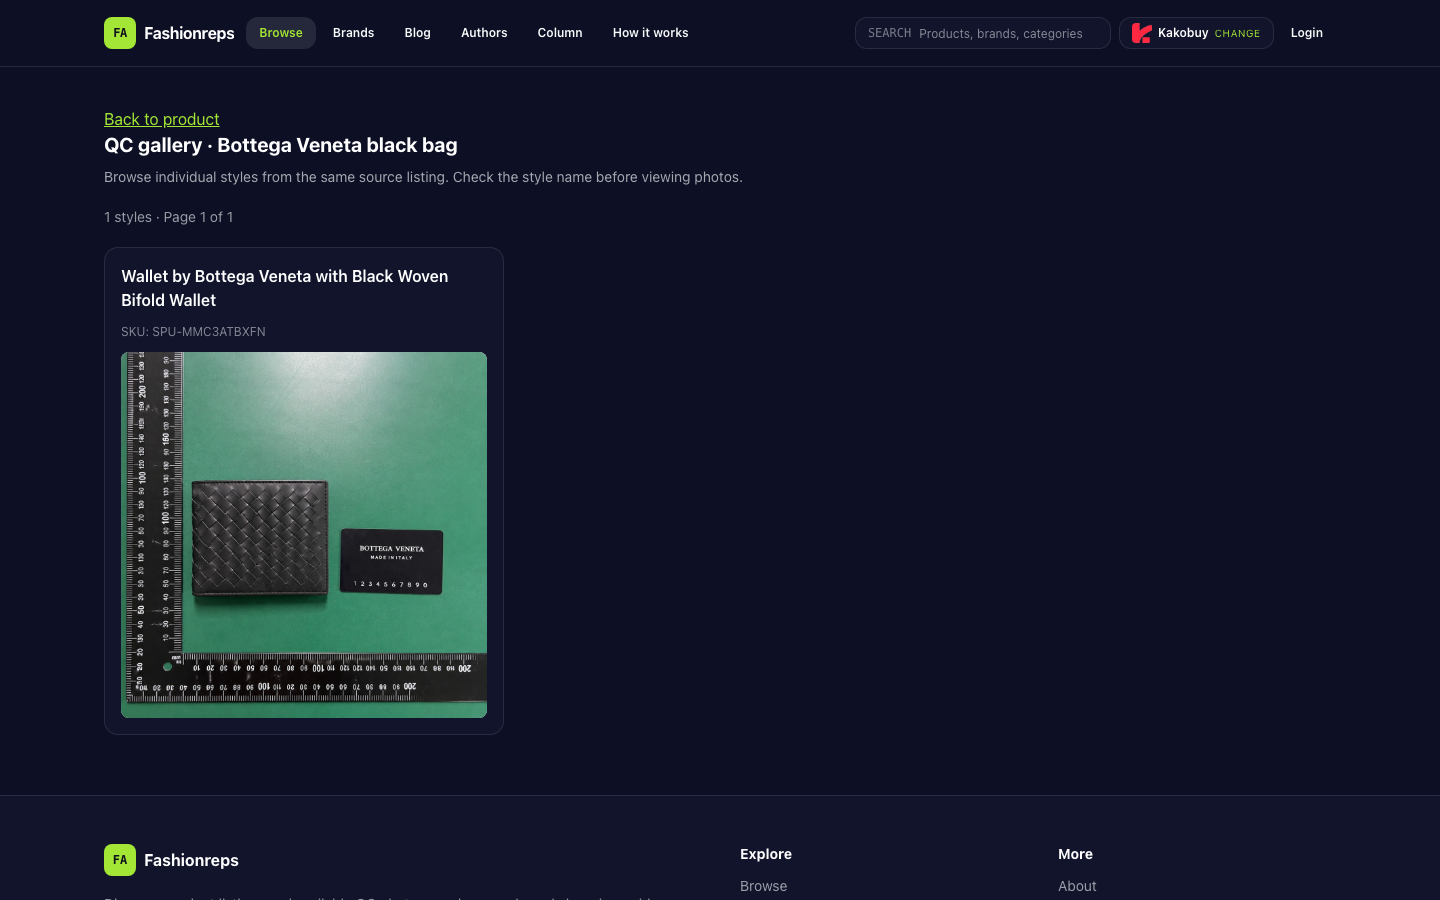Click footer Browse link under Explore
1440x900 pixels.
point(763,886)
